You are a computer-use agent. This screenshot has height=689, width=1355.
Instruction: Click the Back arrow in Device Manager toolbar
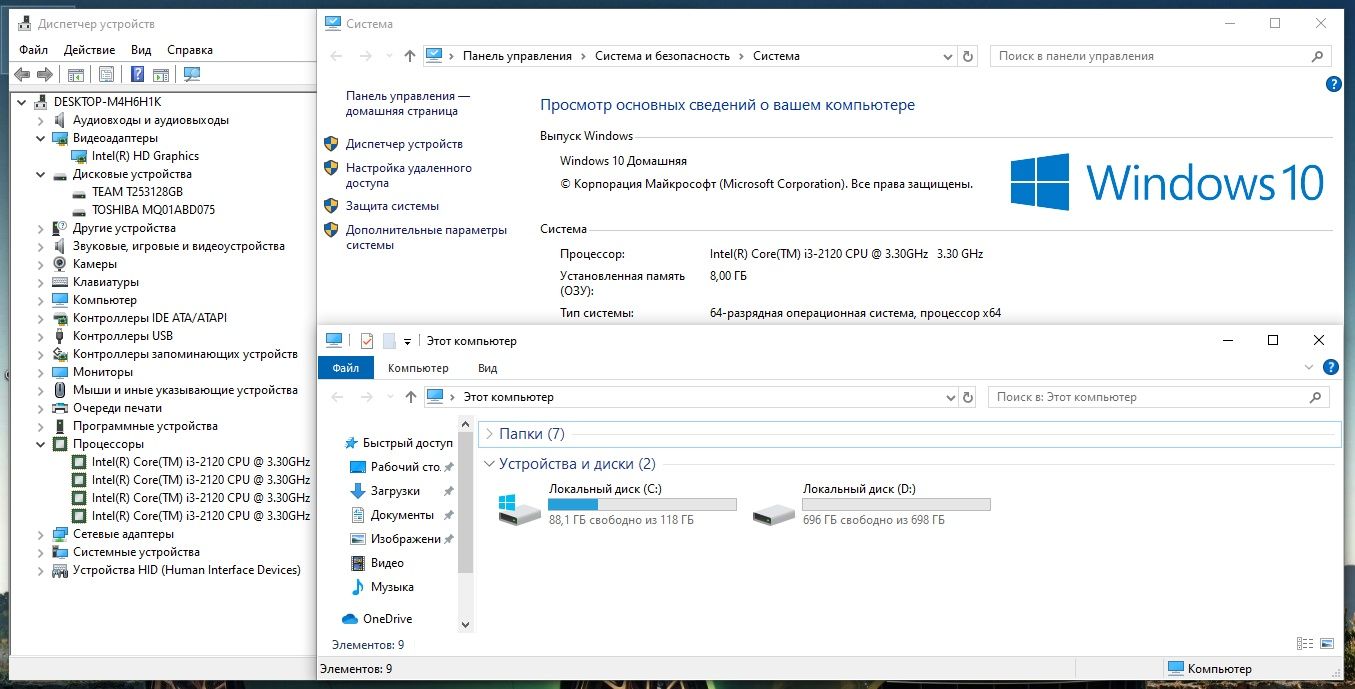[x=22, y=74]
